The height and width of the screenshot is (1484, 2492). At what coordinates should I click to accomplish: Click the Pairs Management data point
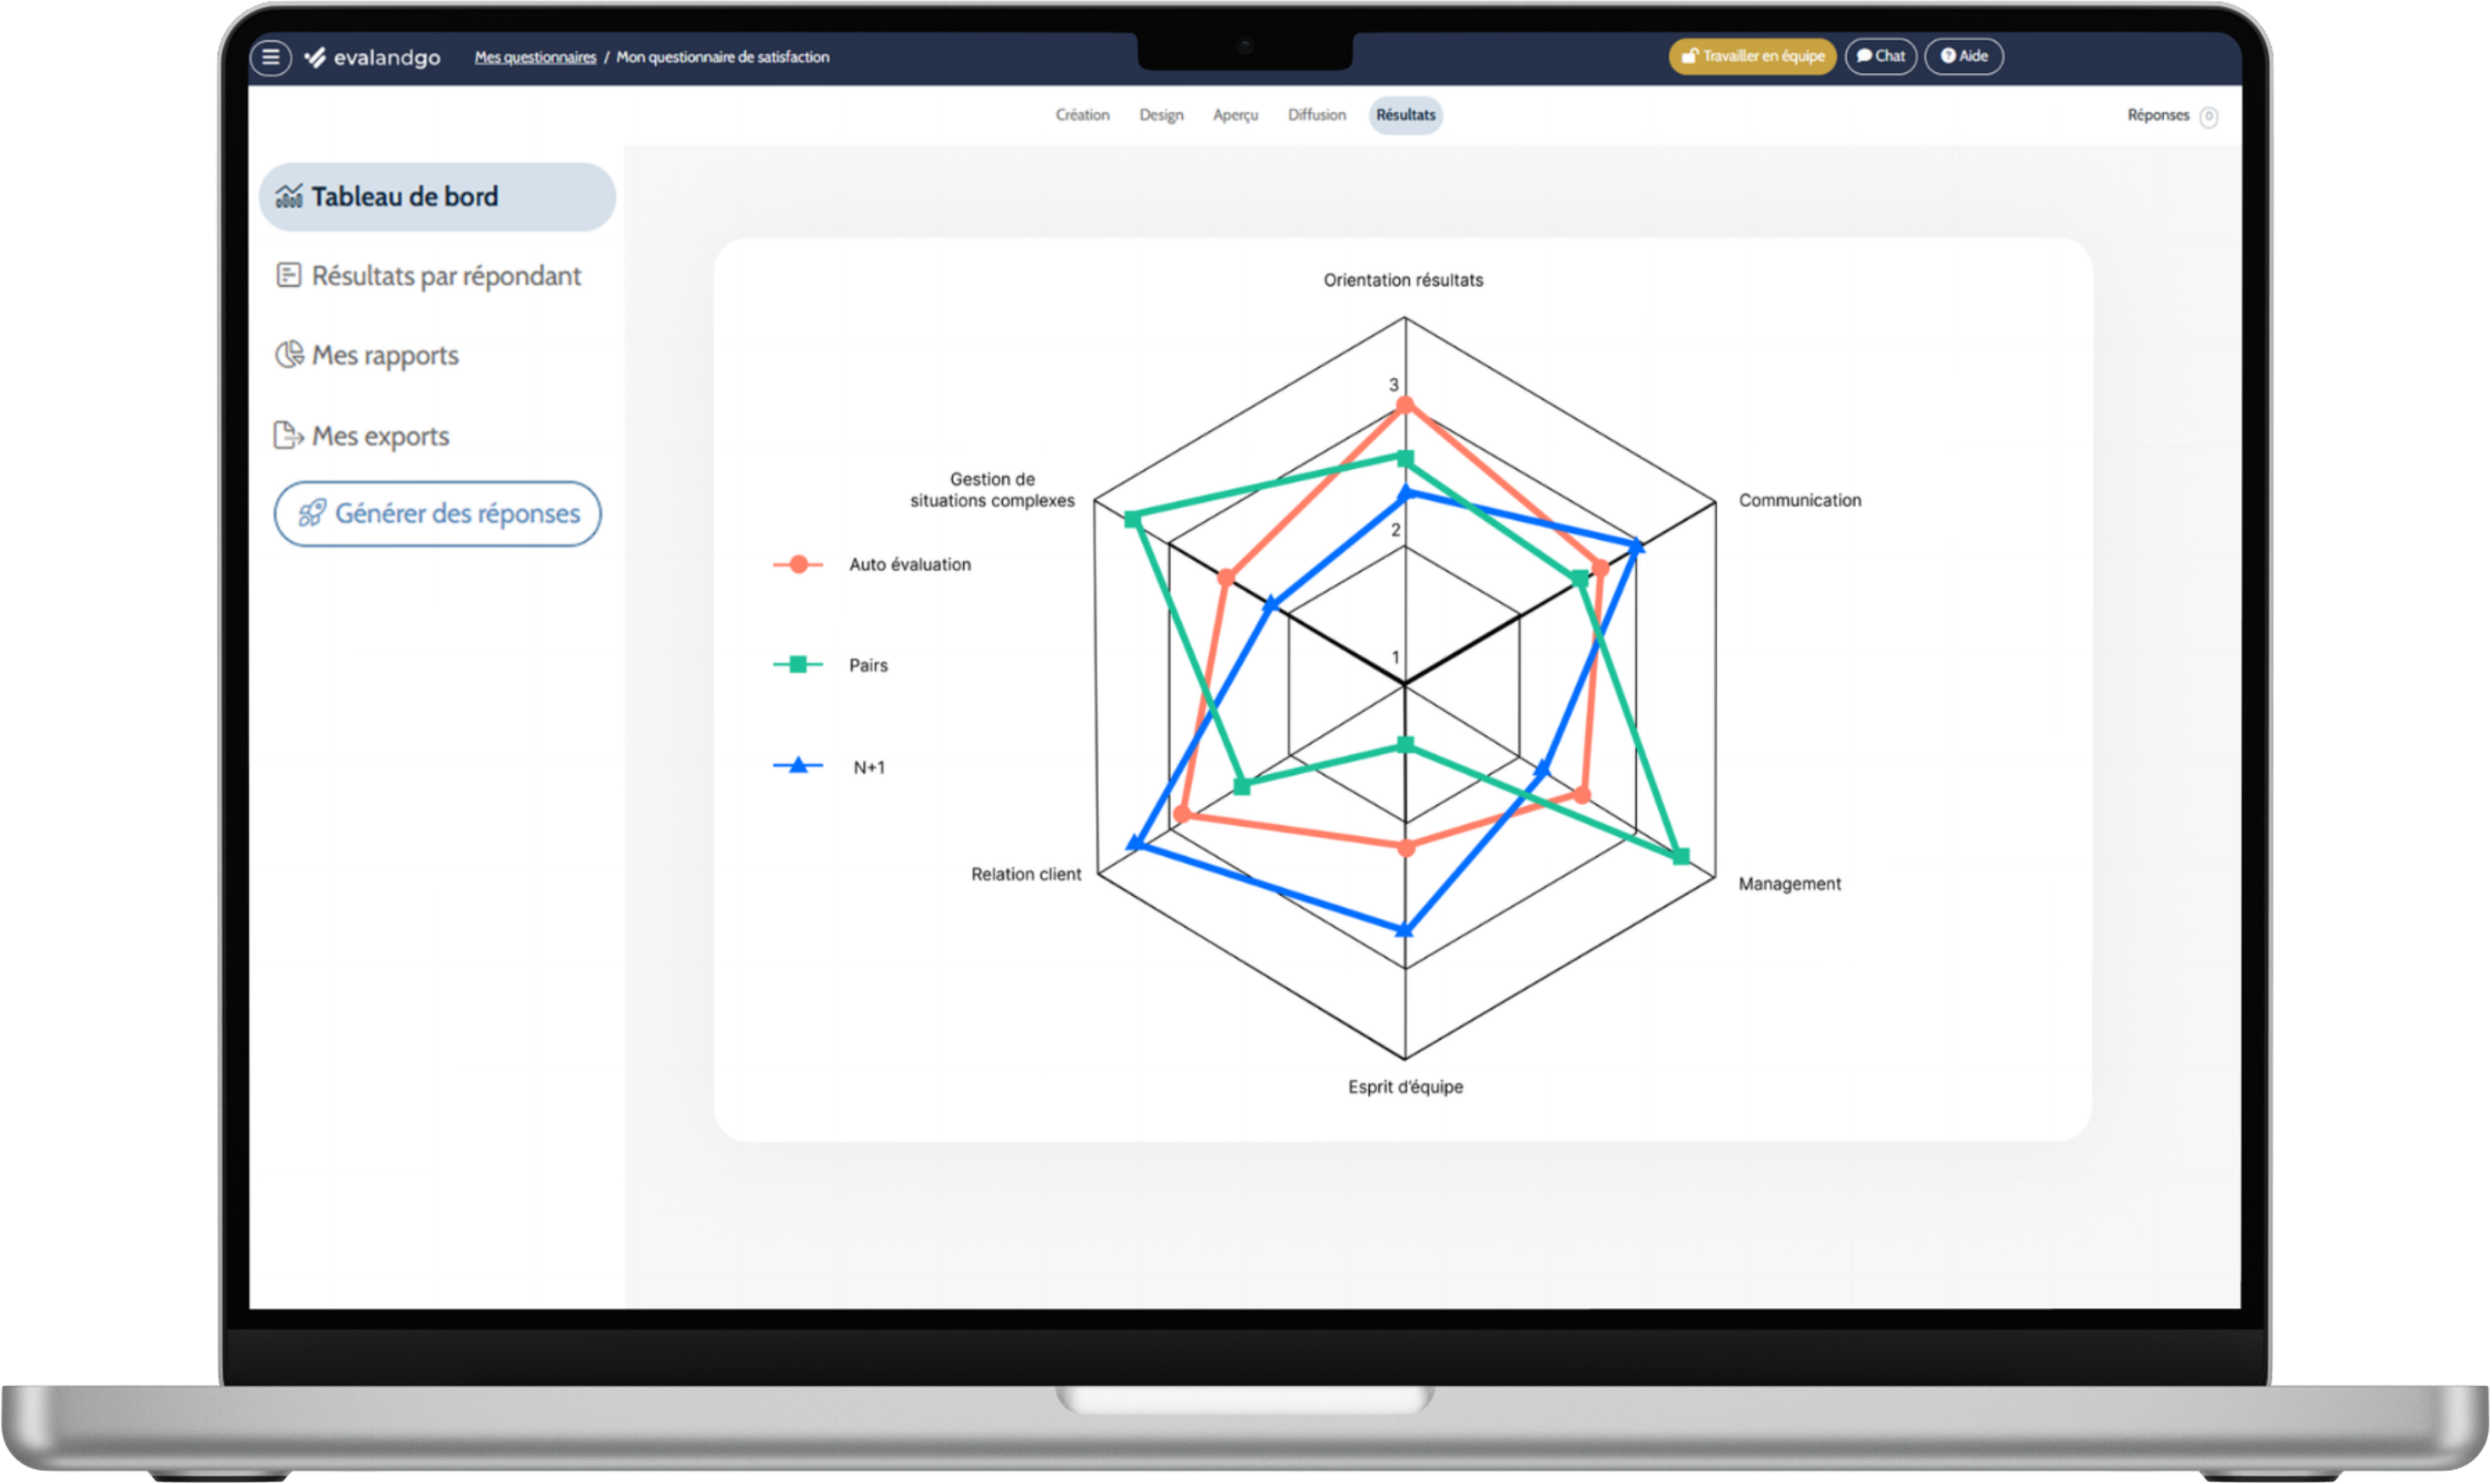(1681, 857)
